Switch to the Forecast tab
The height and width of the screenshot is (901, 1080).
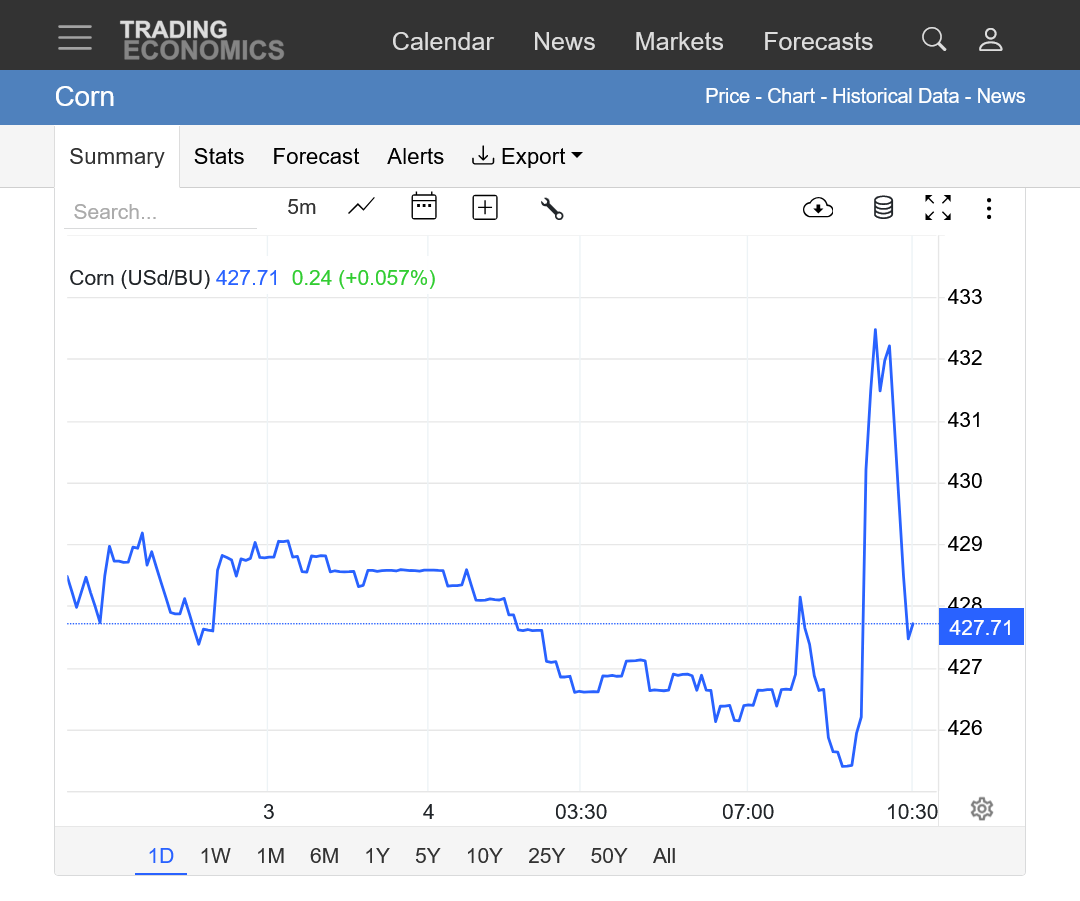(315, 157)
